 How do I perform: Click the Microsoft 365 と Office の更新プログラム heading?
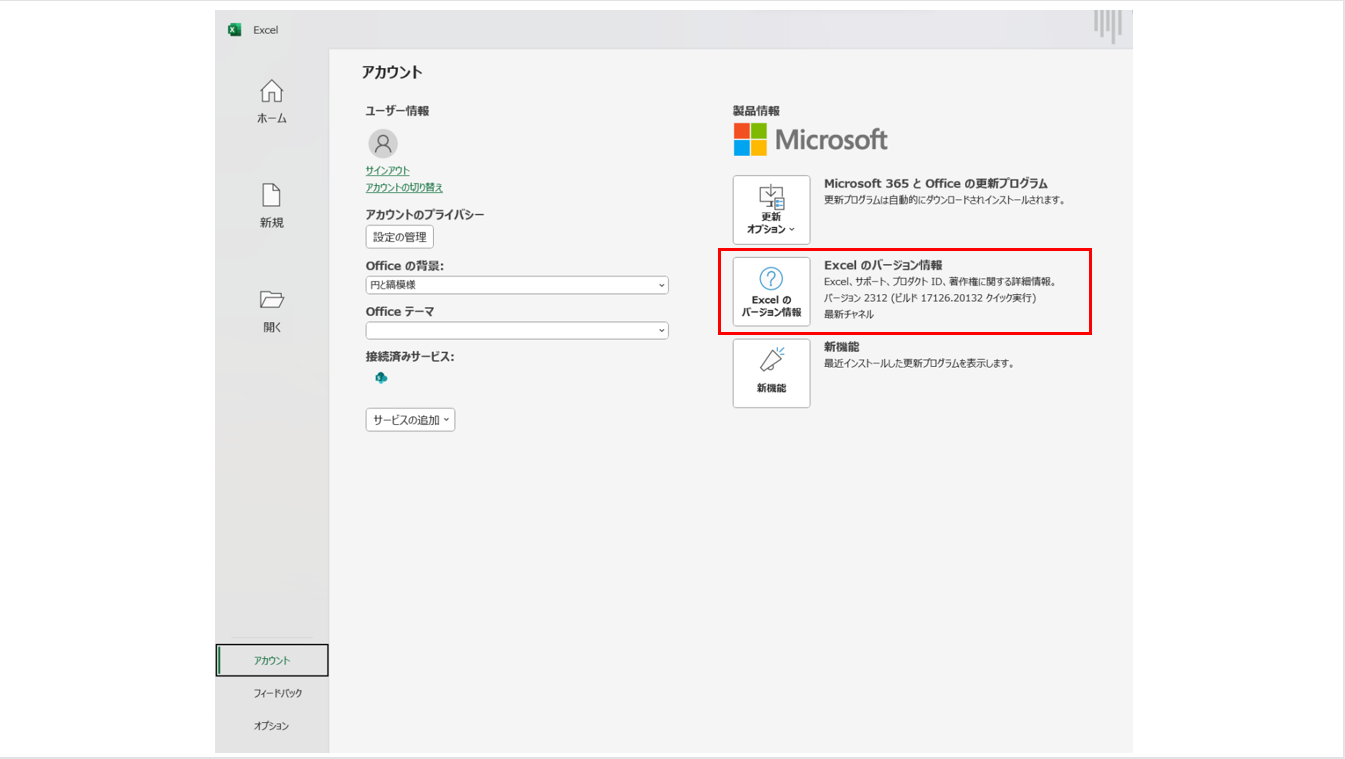click(936, 184)
